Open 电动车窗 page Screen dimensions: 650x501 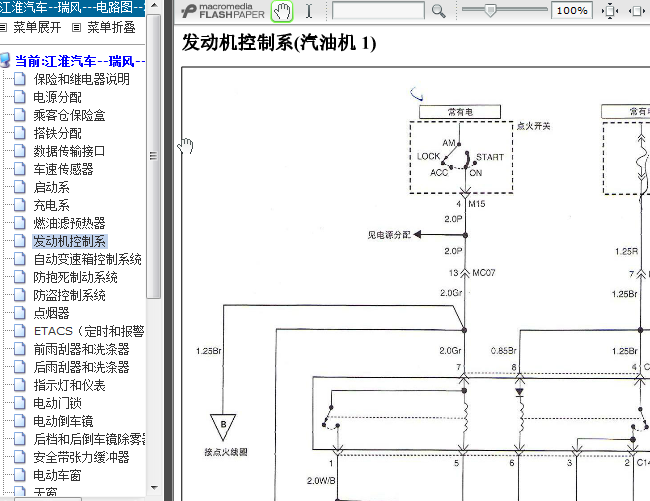point(58,475)
